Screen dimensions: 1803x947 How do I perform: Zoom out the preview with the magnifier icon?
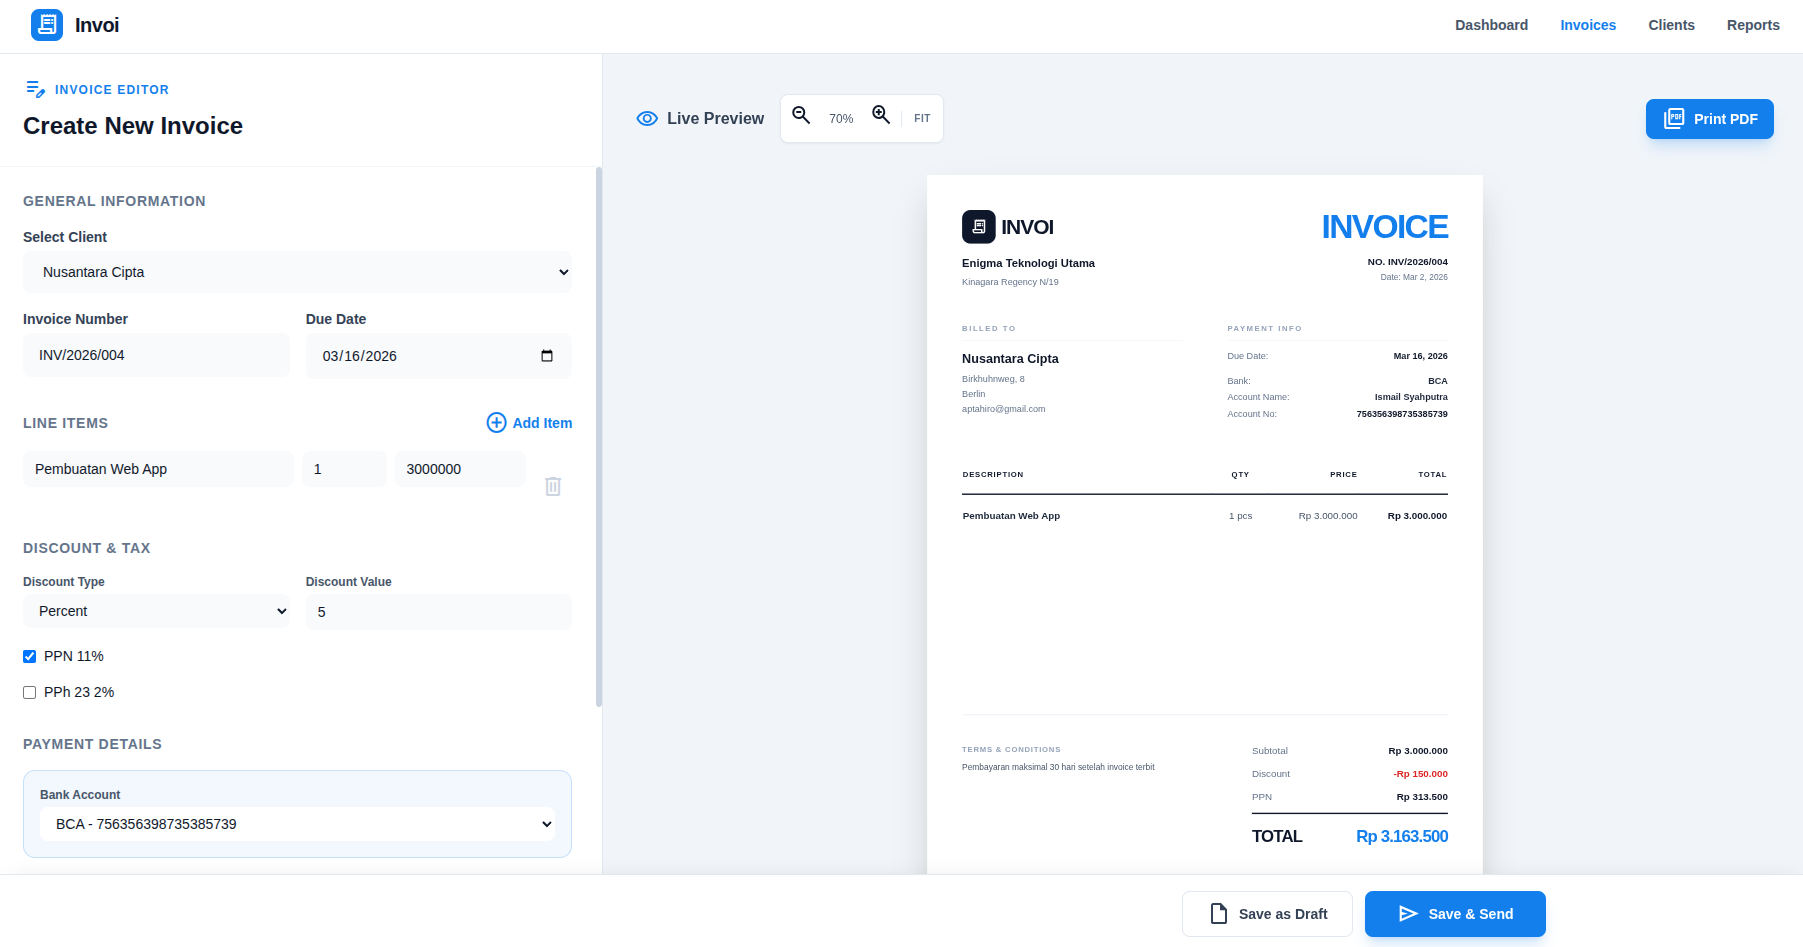pos(801,116)
